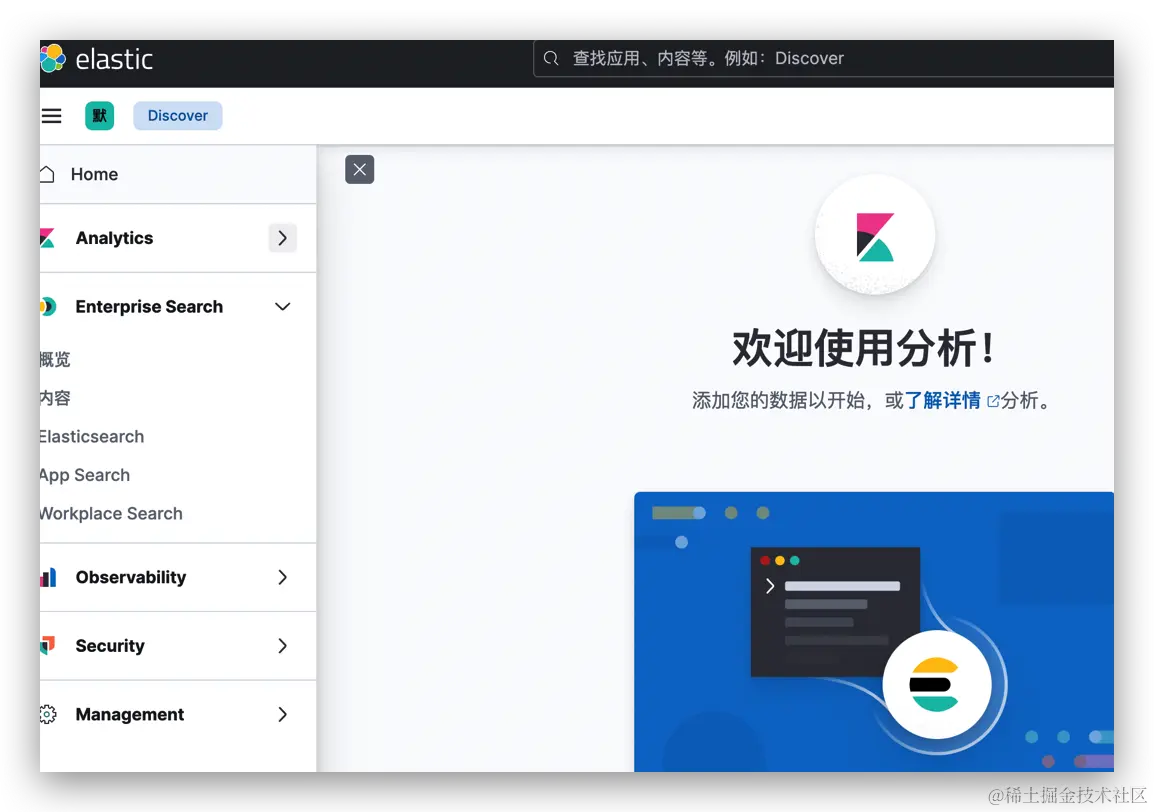Click the magnifier icon in search bar
This screenshot has height=812, width=1154.
[x=551, y=58]
